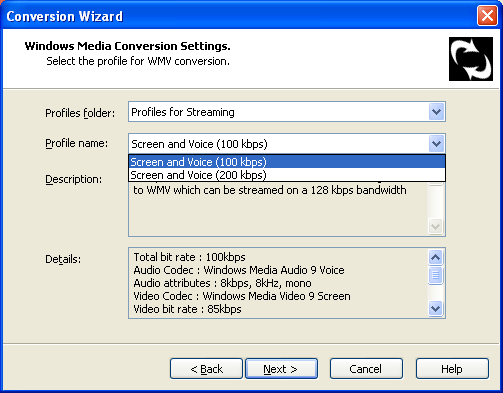The height and width of the screenshot is (393, 503).
Task: Click the Profile name dropdown arrow
Action: pyautogui.click(x=436, y=144)
